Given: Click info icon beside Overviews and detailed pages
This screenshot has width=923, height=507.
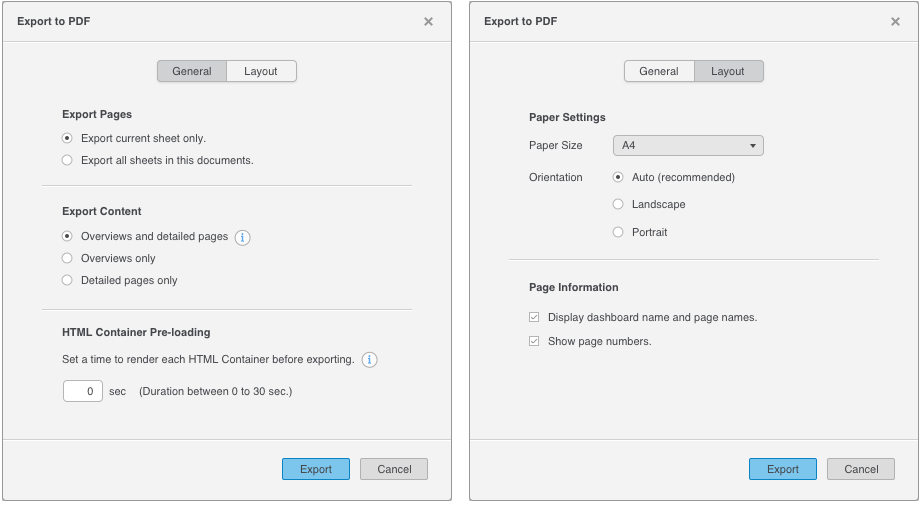Looking at the screenshot, I should click(242, 238).
